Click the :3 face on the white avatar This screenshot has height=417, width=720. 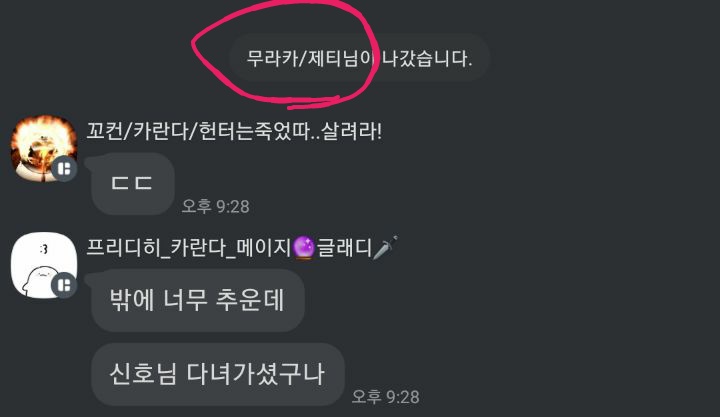(44, 249)
